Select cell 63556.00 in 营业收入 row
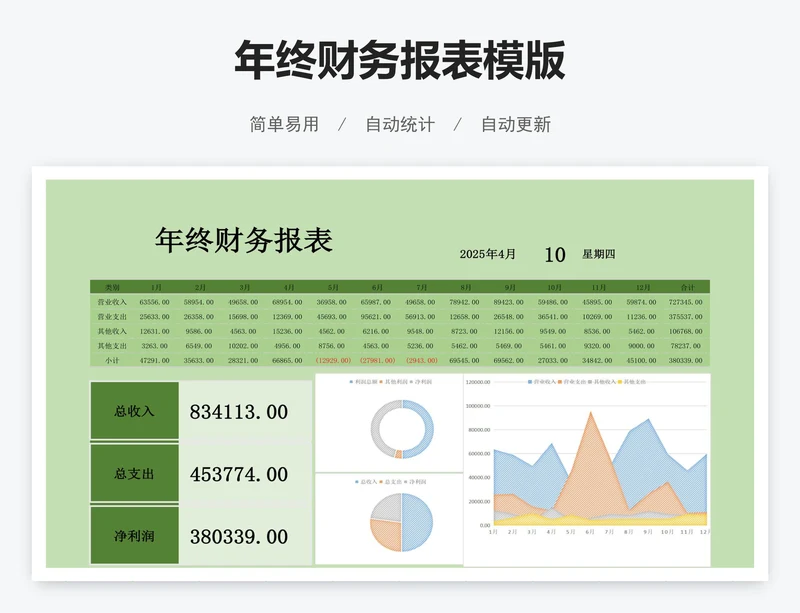The image size is (800, 613). pos(155,302)
